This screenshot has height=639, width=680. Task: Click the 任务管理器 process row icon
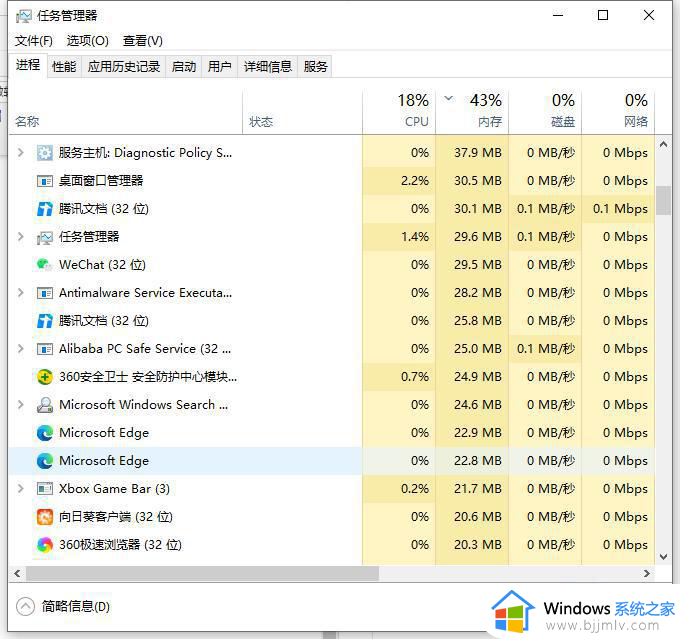45,237
